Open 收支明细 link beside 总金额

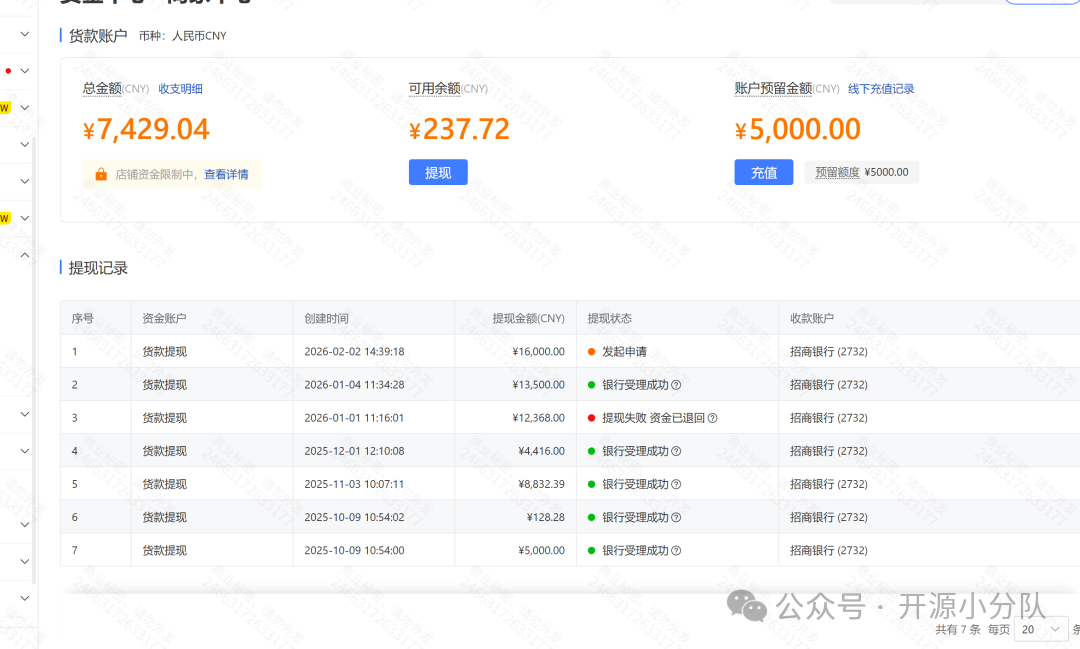(x=180, y=89)
